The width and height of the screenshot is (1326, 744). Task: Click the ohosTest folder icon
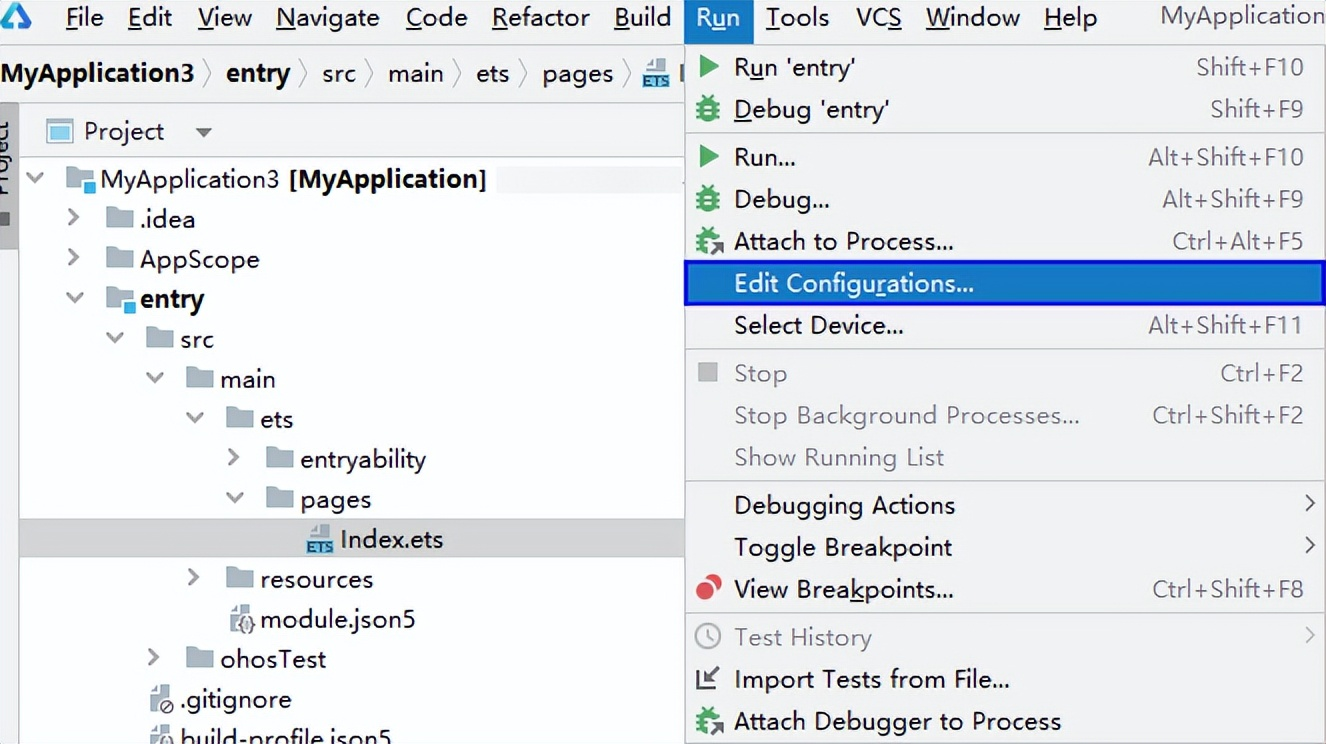click(200, 658)
